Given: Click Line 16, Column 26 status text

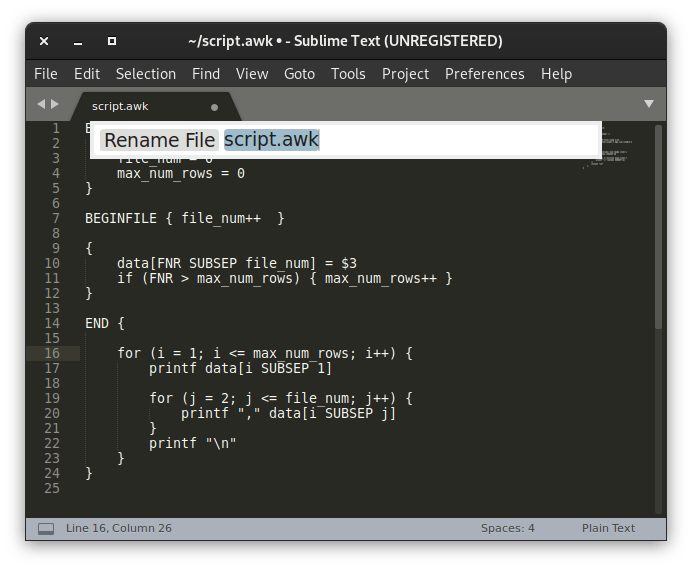Looking at the screenshot, I should pyautogui.click(x=119, y=528).
